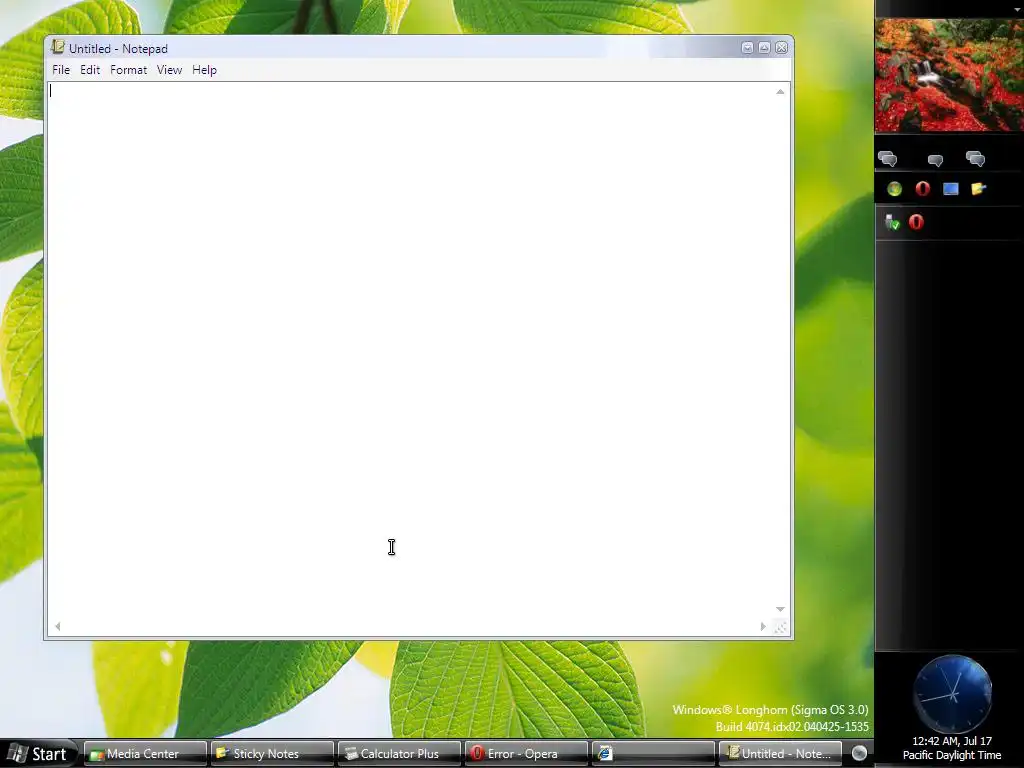The height and width of the screenshot is (768, 1024).
Task: Click the slideshow picture in the sidebar
Action: (949, 75)
